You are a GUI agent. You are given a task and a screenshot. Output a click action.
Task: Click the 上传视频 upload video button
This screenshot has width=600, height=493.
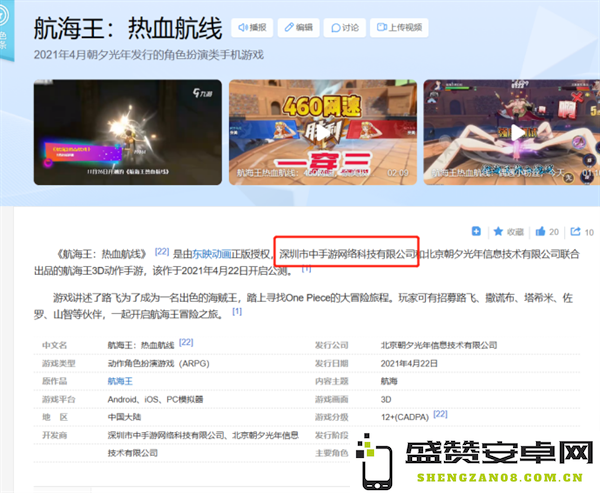pyautogui.click(x=399, y=28)
